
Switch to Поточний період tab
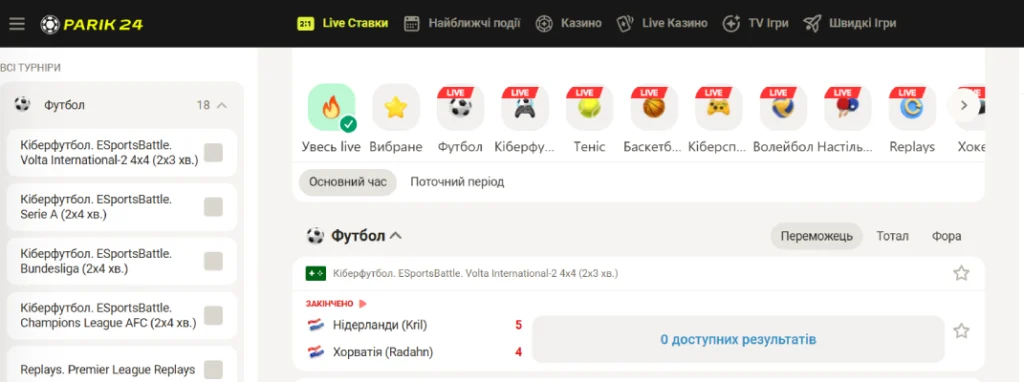pyautogui.click(x=457, y=182)
